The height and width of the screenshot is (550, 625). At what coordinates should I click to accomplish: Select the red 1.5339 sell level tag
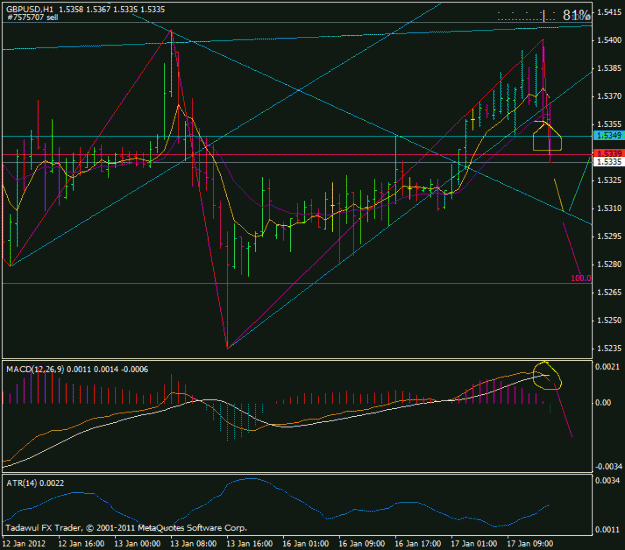pyautogui.click(x=609, y=153)
